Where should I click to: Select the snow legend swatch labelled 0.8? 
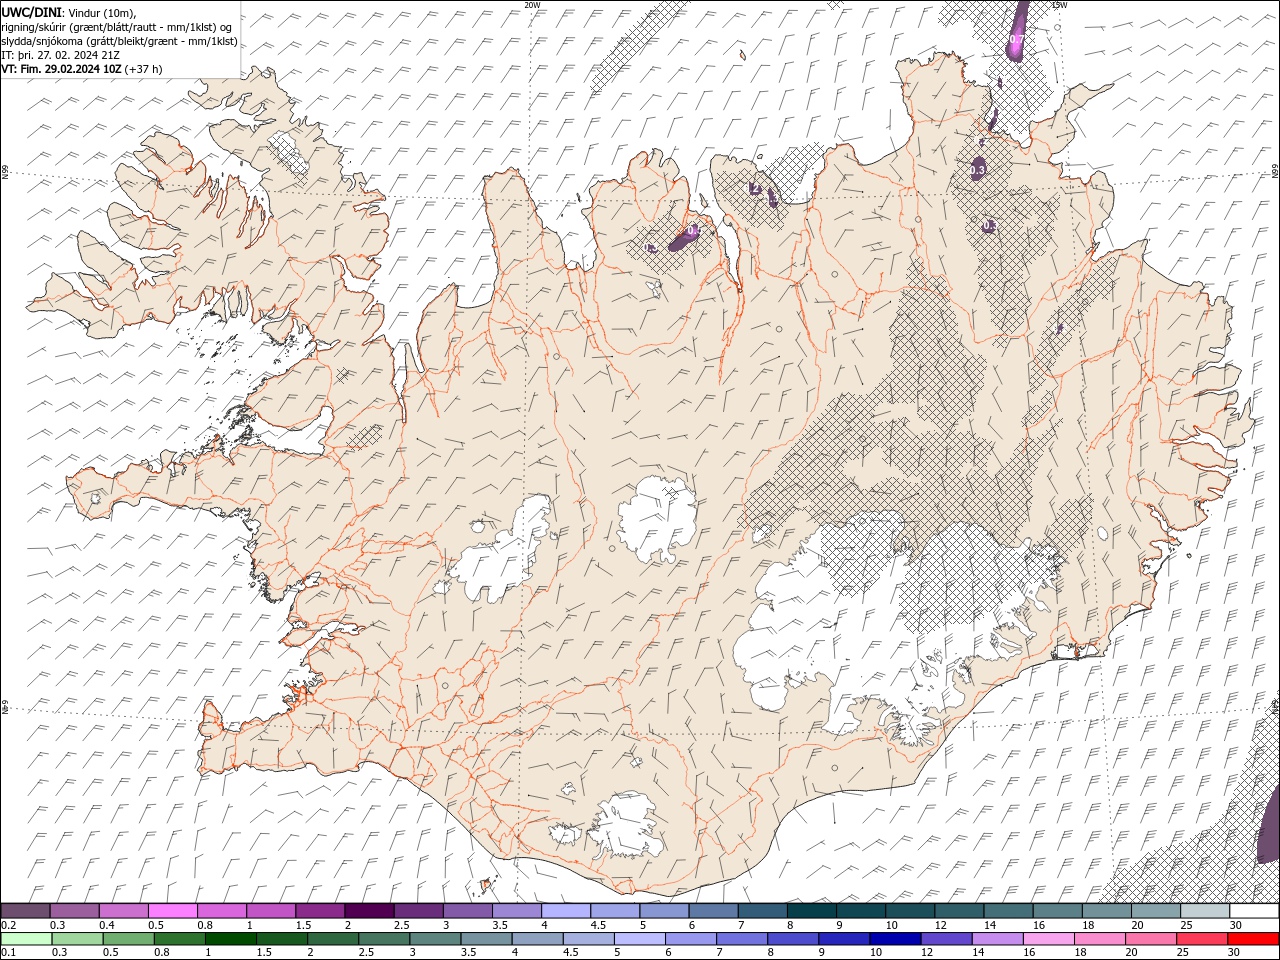click(221, 911)
